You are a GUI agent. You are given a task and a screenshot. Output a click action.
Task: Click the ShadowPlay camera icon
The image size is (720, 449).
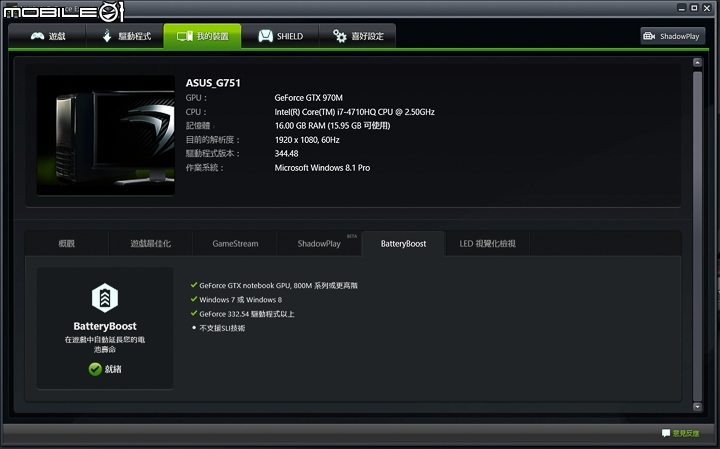click(x=649, y=36)
